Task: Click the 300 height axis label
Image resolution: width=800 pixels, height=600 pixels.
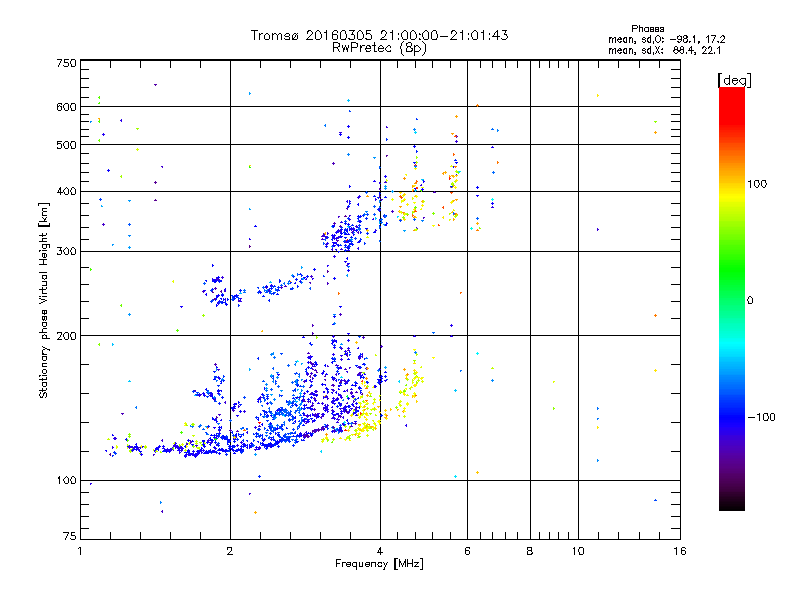Action: click(x=66, y=252)
